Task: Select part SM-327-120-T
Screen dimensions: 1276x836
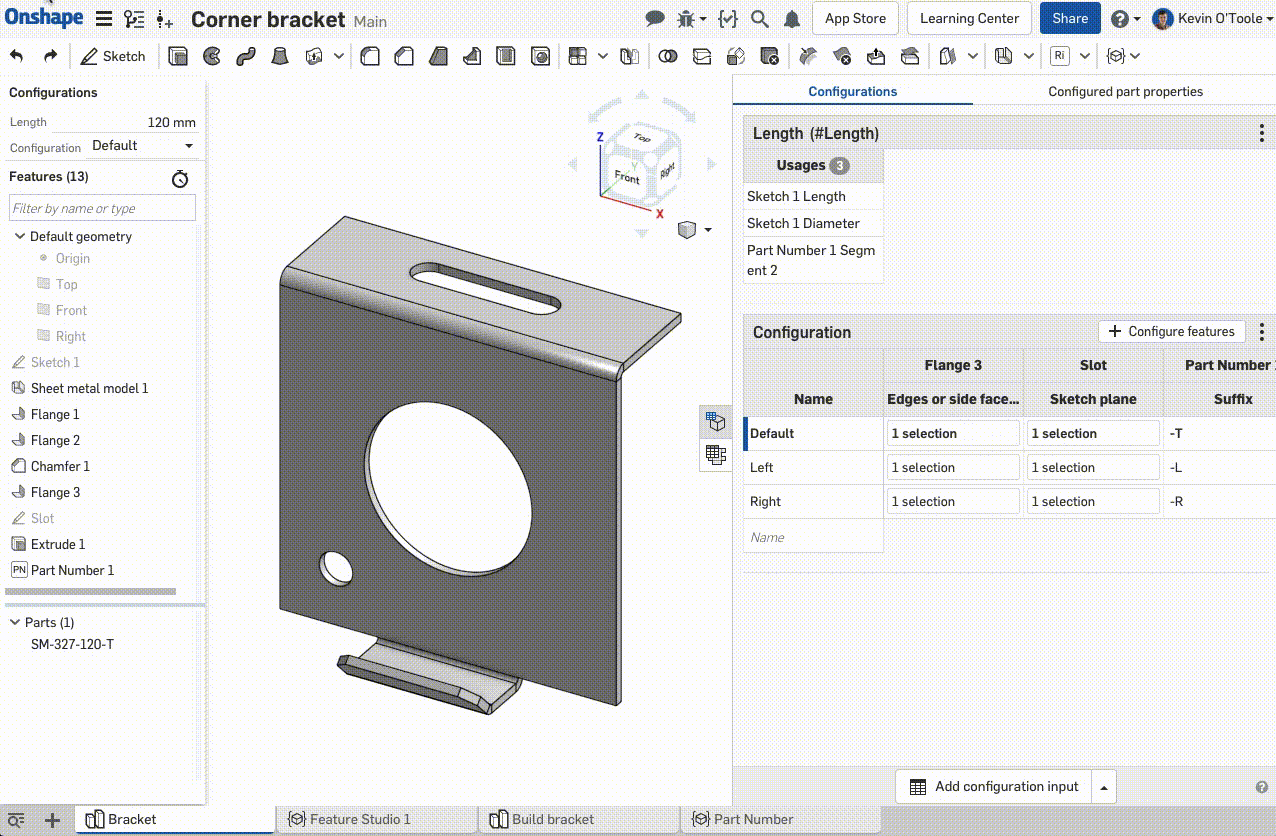Action: click(x=72, y=644)
